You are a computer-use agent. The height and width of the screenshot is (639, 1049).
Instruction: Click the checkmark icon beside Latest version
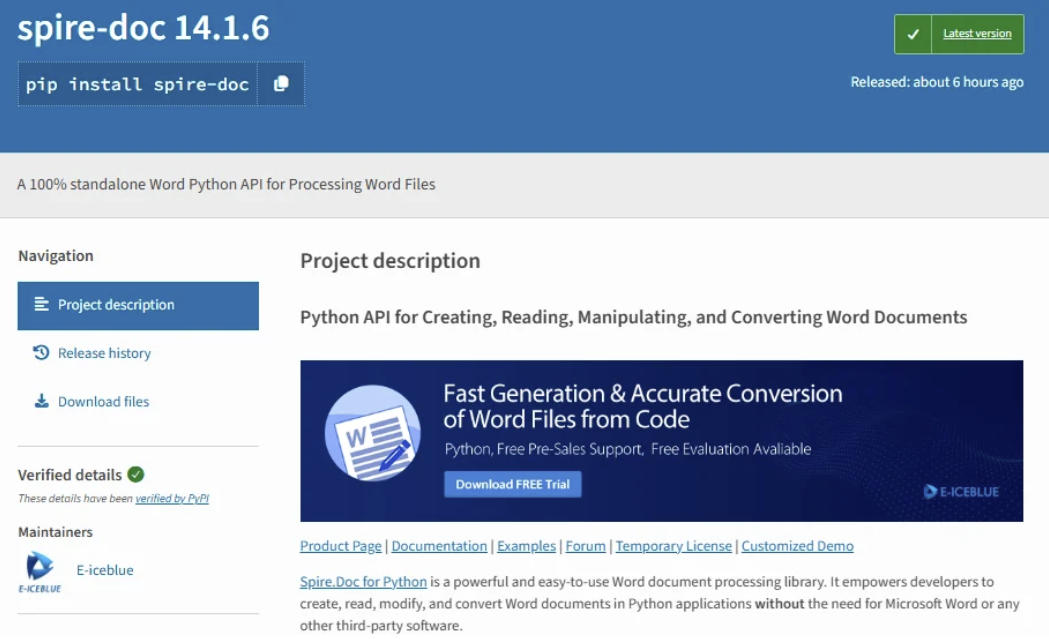click(x=913, y=33)
